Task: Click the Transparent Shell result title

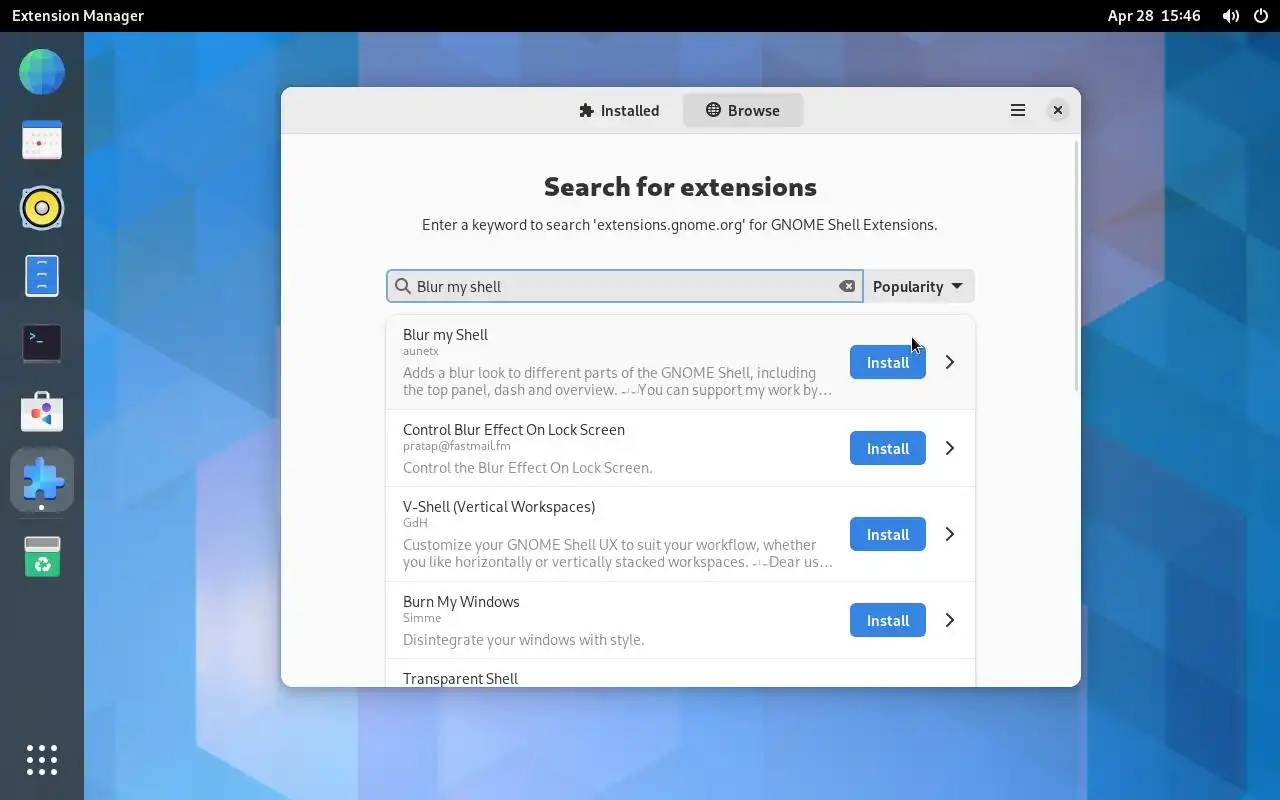Action: [460, 678]
